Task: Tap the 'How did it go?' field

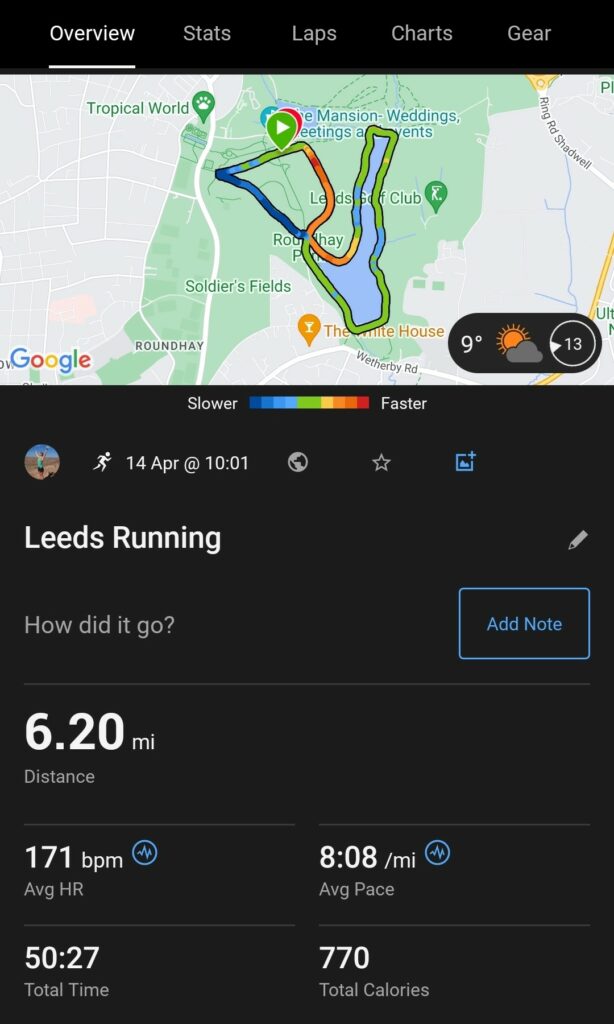Action: 100,625
